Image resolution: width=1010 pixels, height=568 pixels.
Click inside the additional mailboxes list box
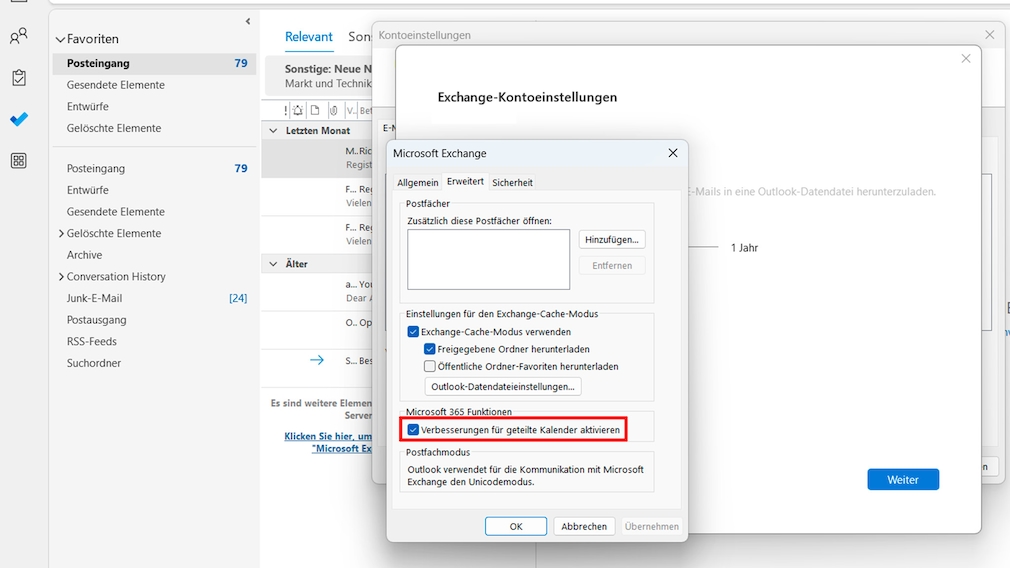[x=488, y=260]
